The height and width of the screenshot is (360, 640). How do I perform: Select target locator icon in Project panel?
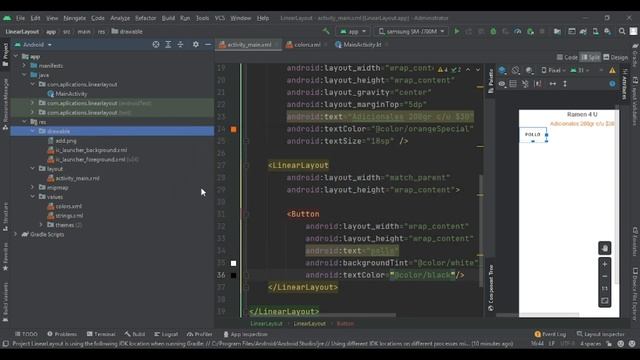[156, 44]
